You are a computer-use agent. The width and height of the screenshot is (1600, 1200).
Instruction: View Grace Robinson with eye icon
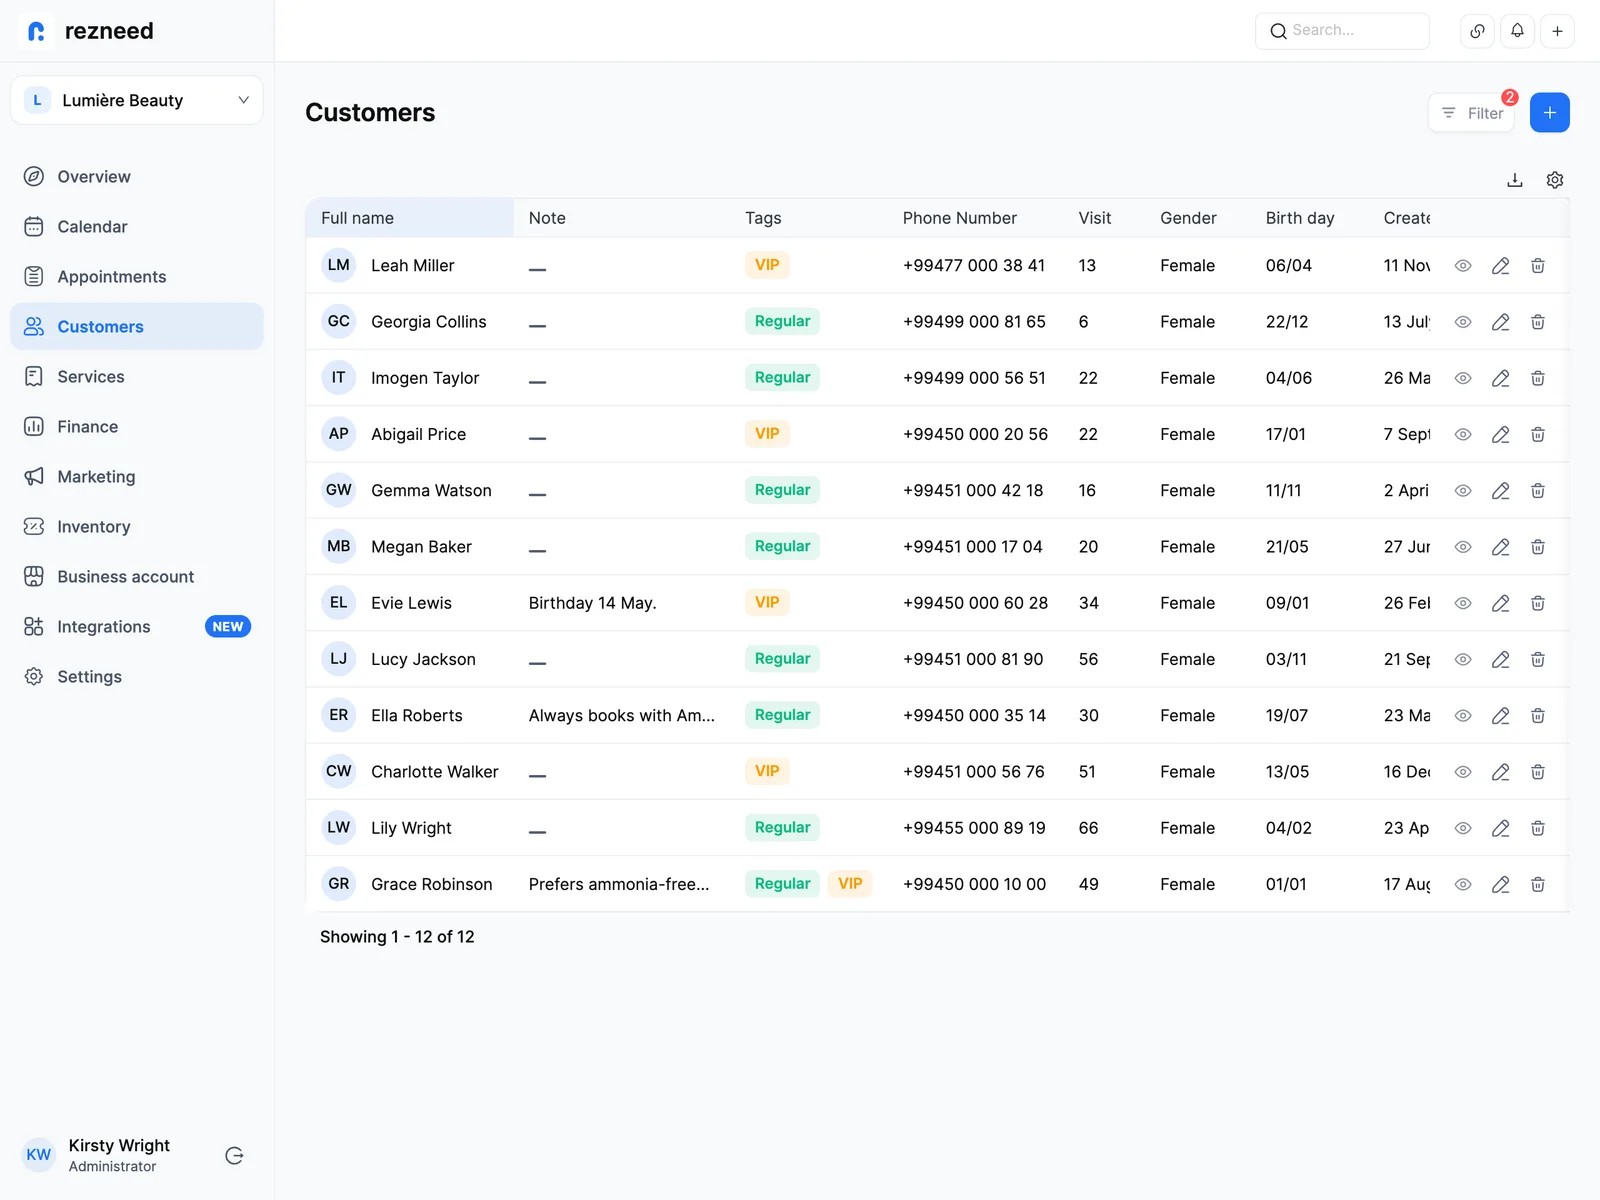coord(1463,884)
